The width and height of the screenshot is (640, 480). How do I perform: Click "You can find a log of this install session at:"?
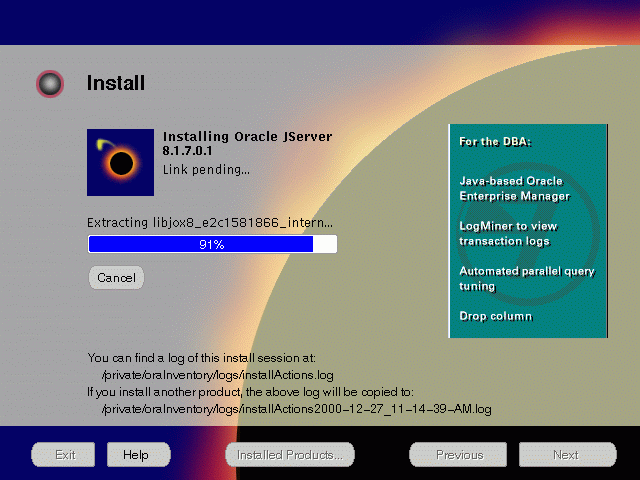202,358
